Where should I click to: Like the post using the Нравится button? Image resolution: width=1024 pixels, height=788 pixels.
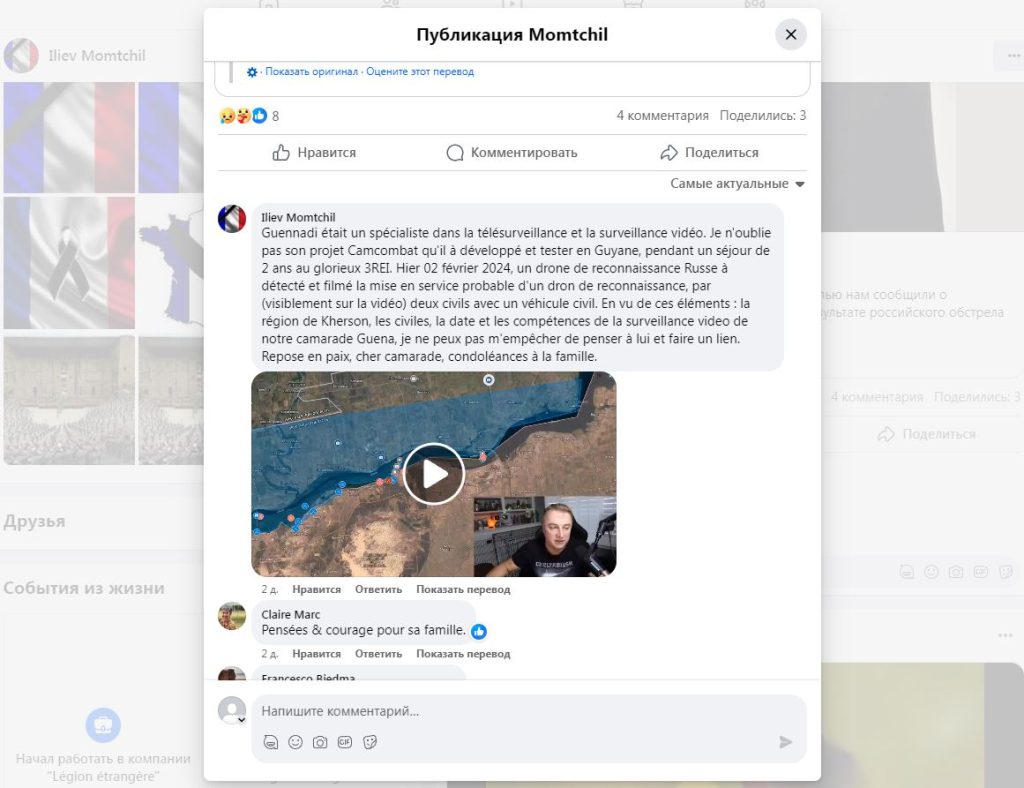pyautogui.click(x=316, y=152)
